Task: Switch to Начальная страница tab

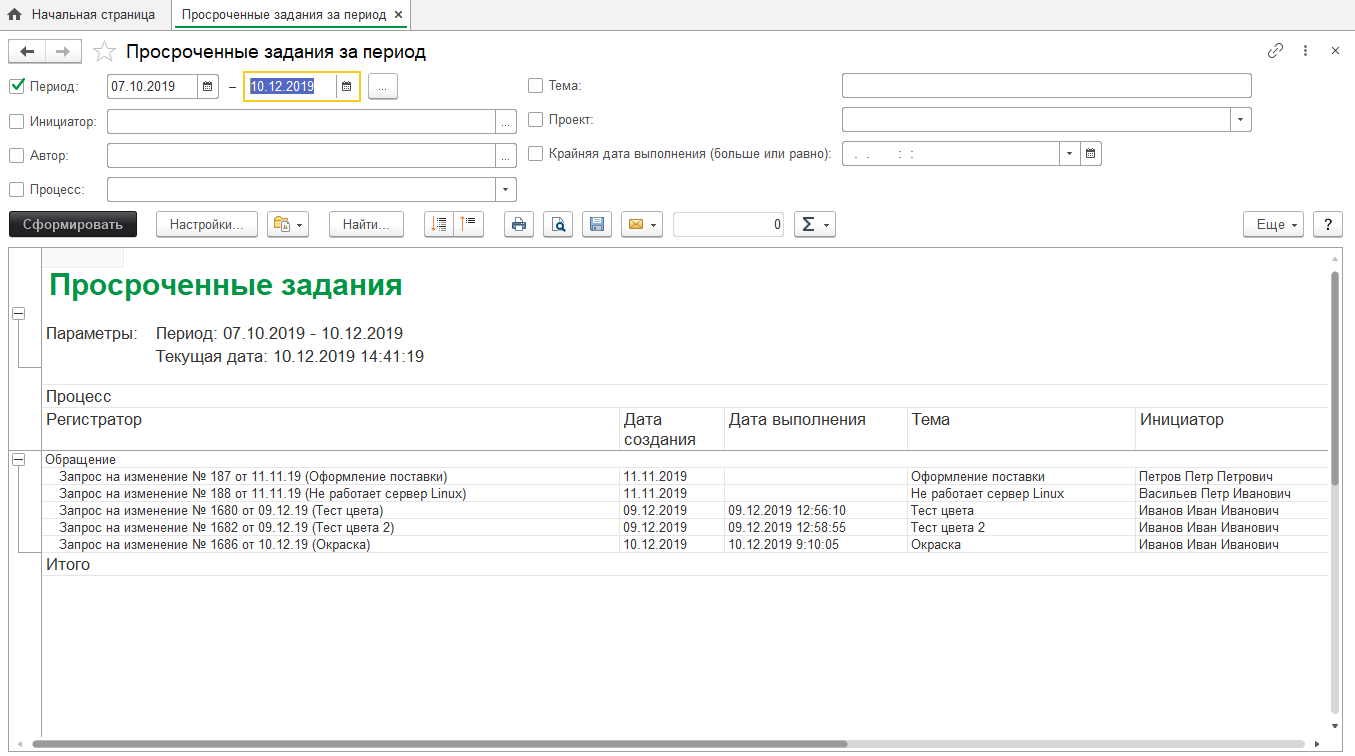Action: 84,15
